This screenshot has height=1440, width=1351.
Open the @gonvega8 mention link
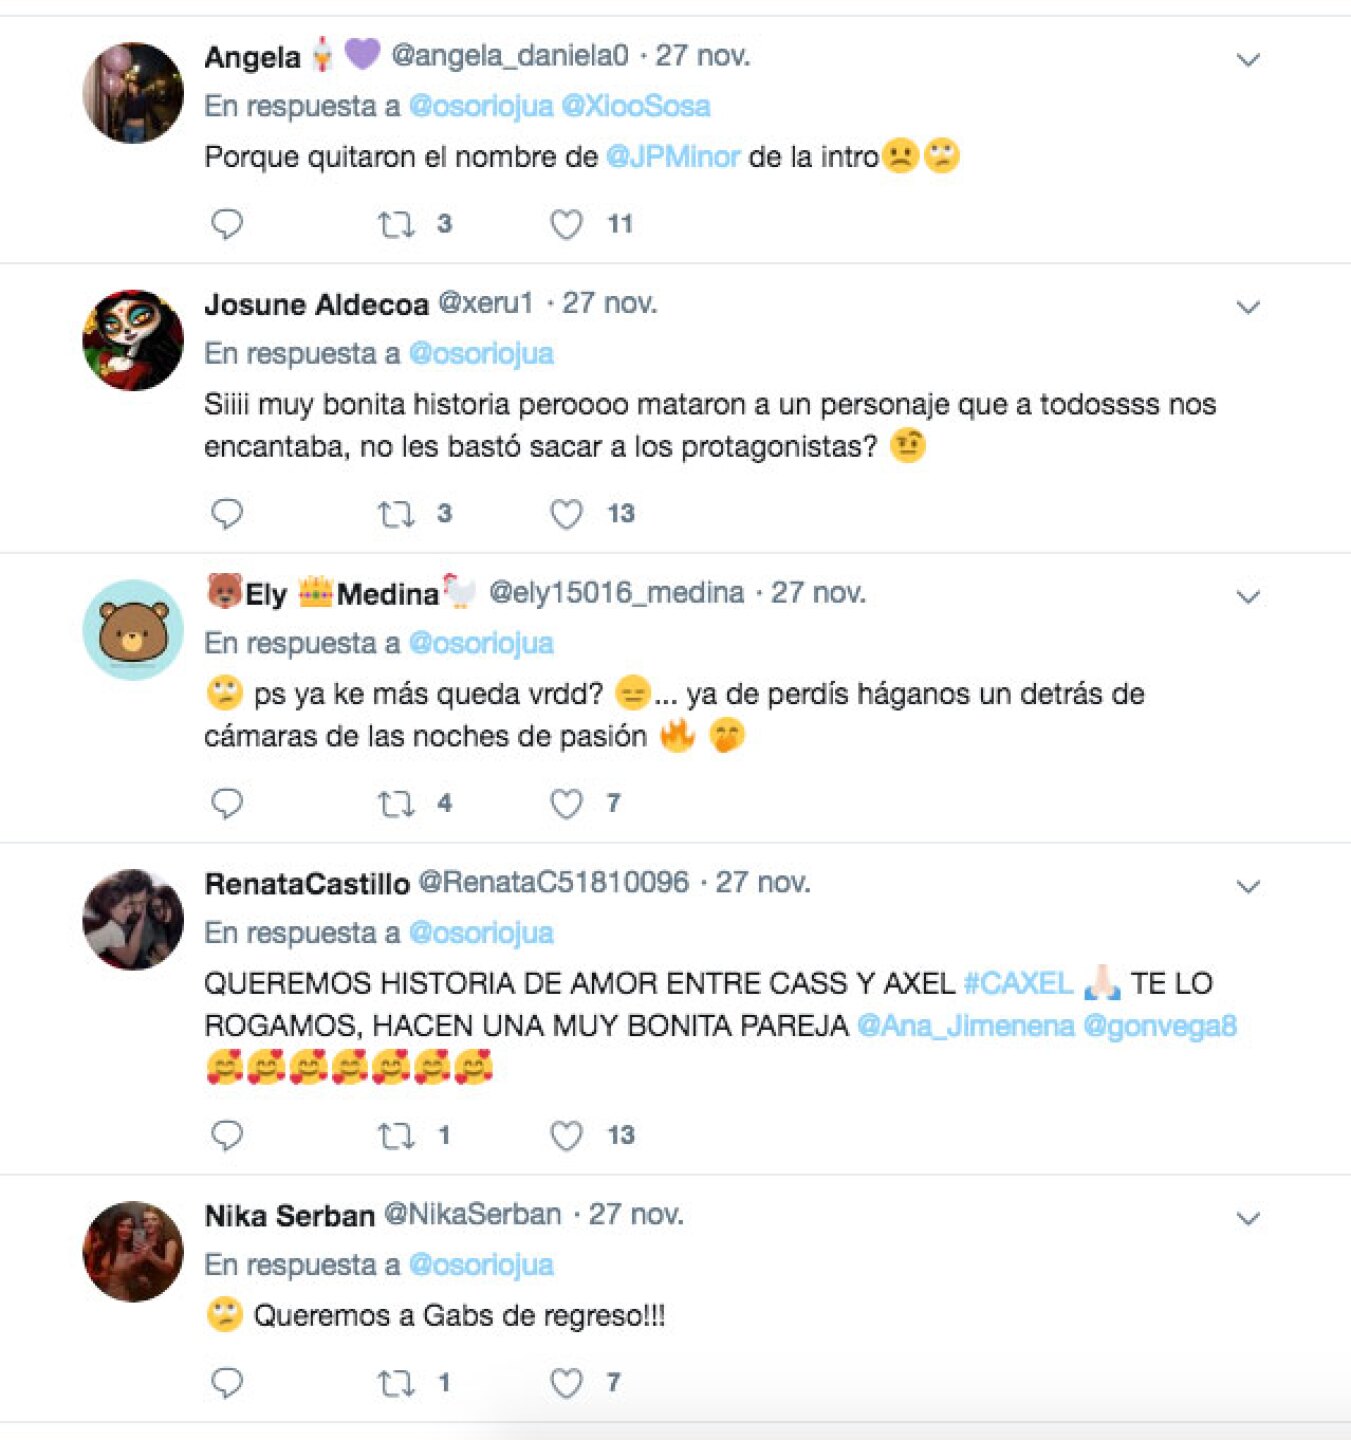click(x=1160, y=1025)
